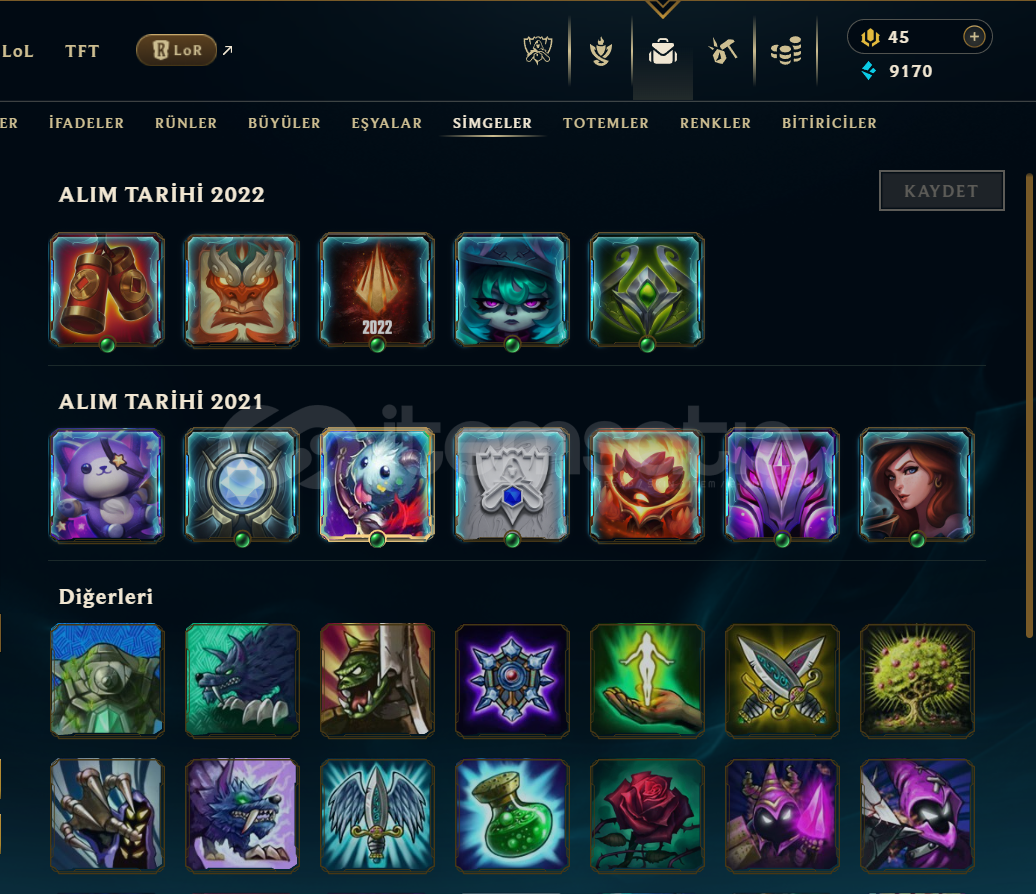
Task: Choose the green potion flask icon
Action: click(x=512, y=815)
